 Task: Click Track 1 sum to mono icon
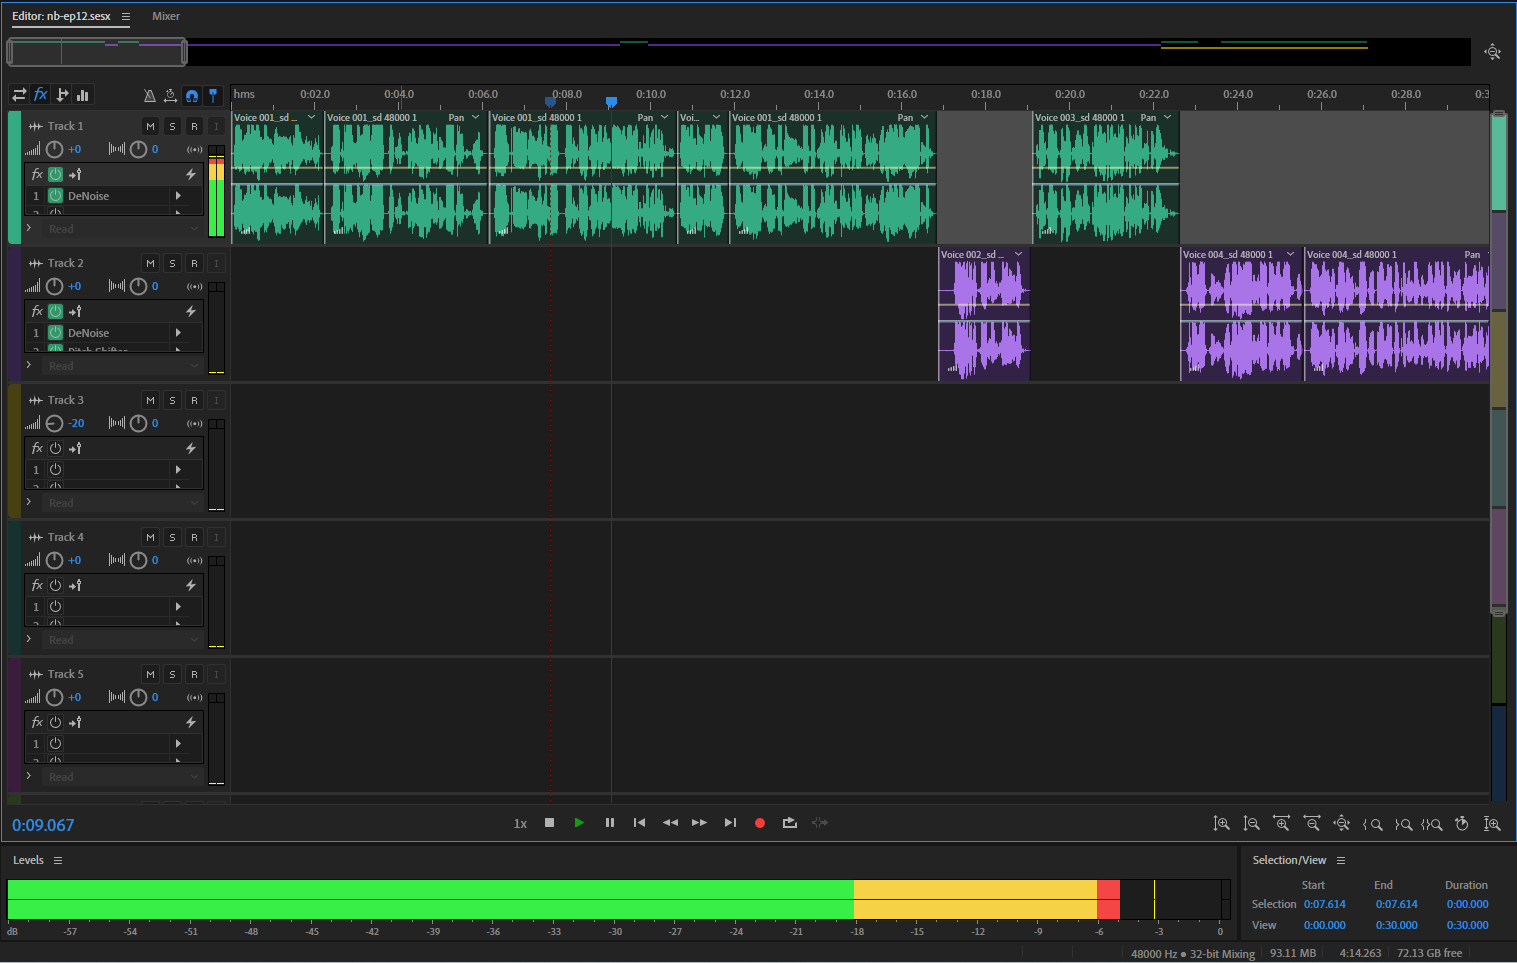point(195,149)
